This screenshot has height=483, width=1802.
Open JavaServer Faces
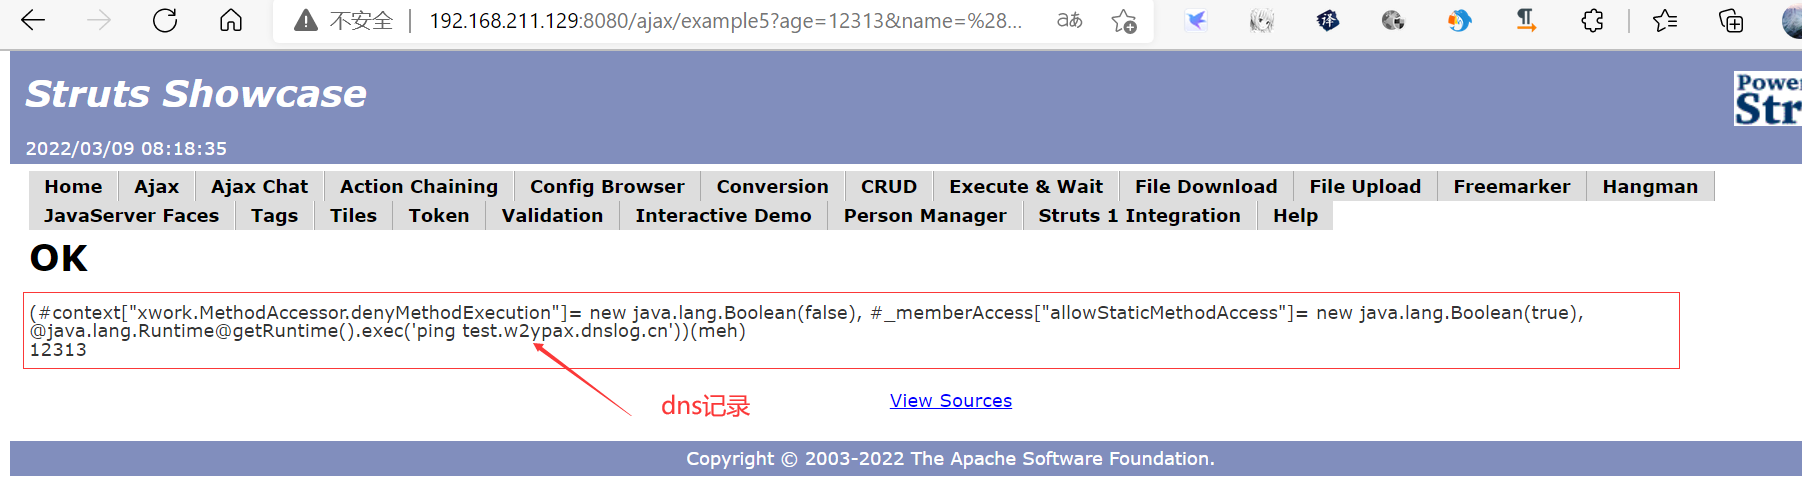click(x=131, y=215)
